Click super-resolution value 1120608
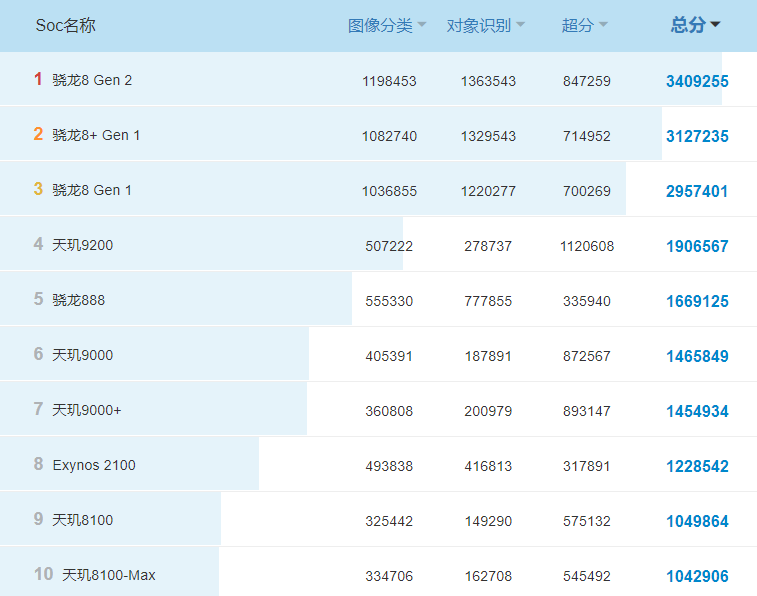This screenshot has width=757, height=596. 587,246
